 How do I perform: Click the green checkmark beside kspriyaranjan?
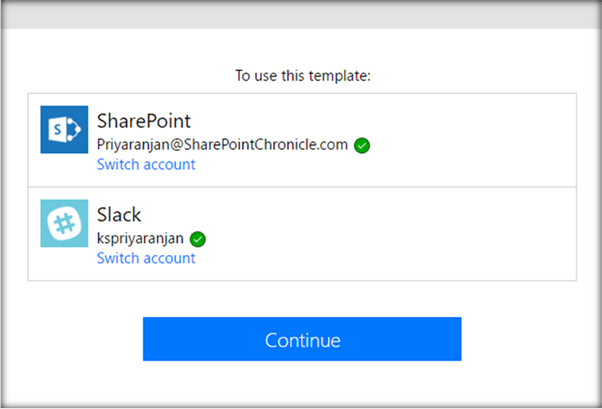[198, 239]
